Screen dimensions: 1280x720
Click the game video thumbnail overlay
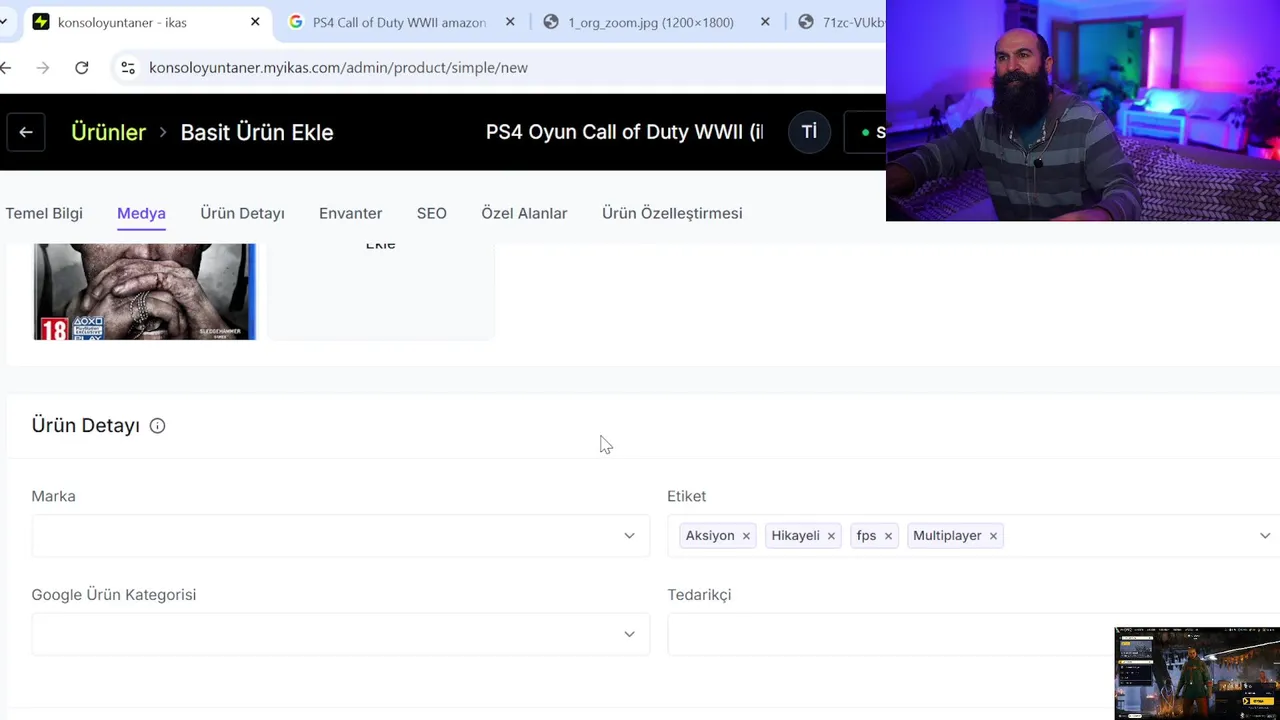click(x=1197, y=673)
